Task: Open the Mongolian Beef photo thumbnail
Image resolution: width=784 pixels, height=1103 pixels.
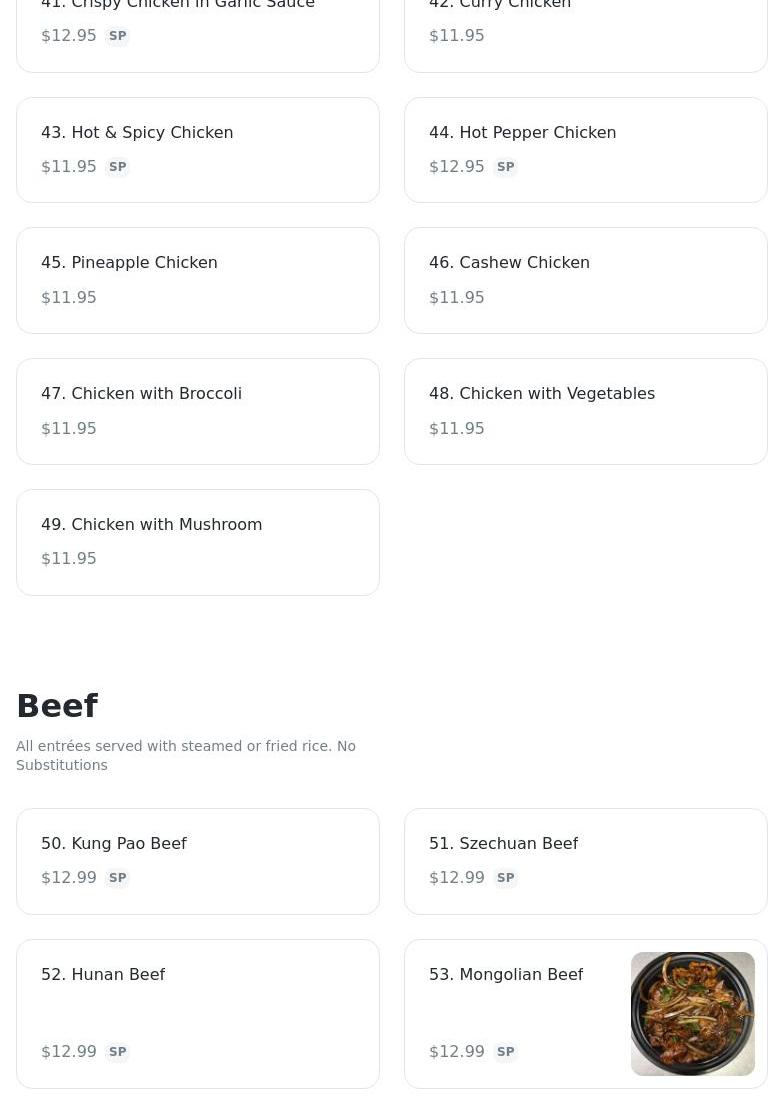Action: click(x=692, y=1013)
